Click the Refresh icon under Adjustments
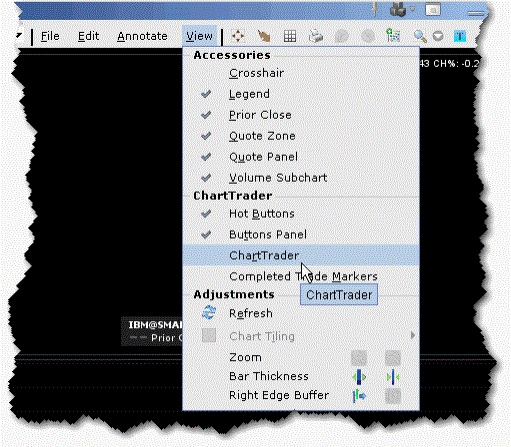The height and width of the screenshot is (447, 511). 209,313
